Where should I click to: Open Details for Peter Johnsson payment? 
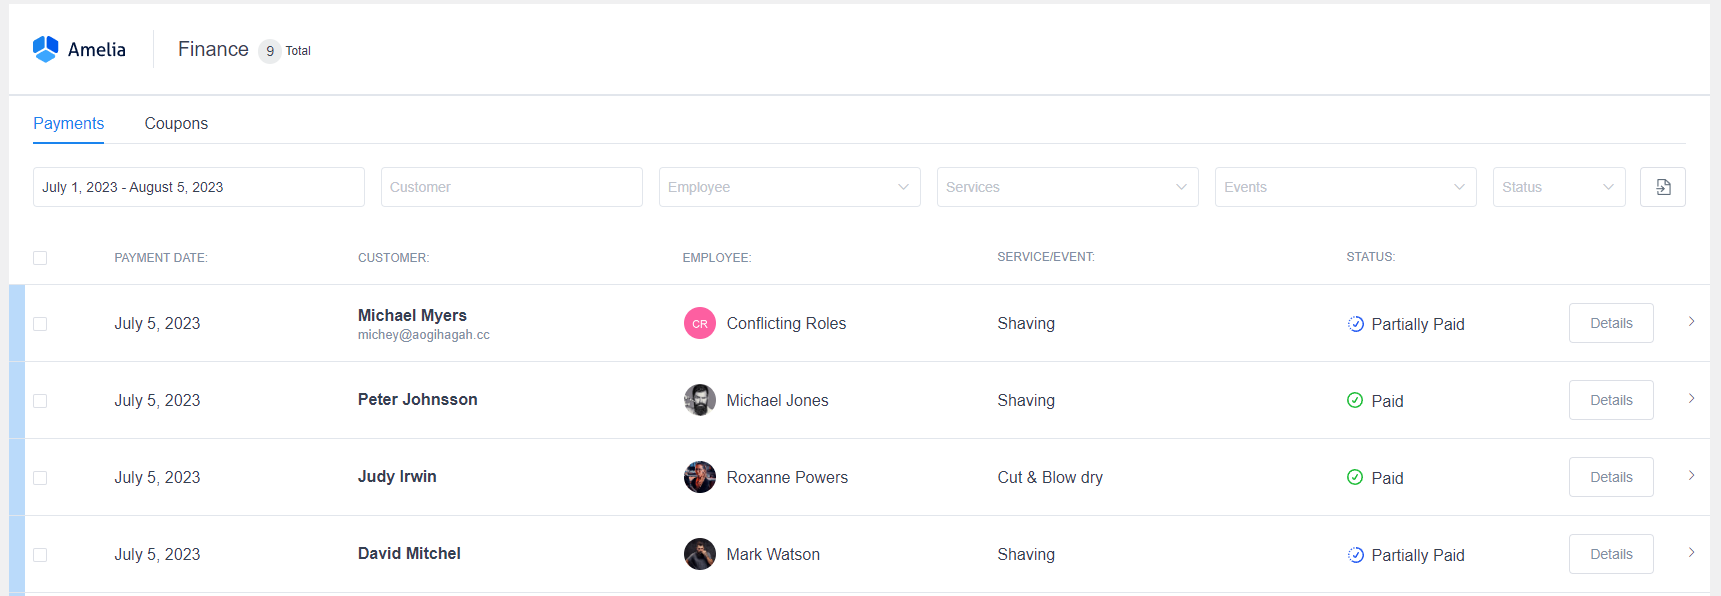(1610, 400)
